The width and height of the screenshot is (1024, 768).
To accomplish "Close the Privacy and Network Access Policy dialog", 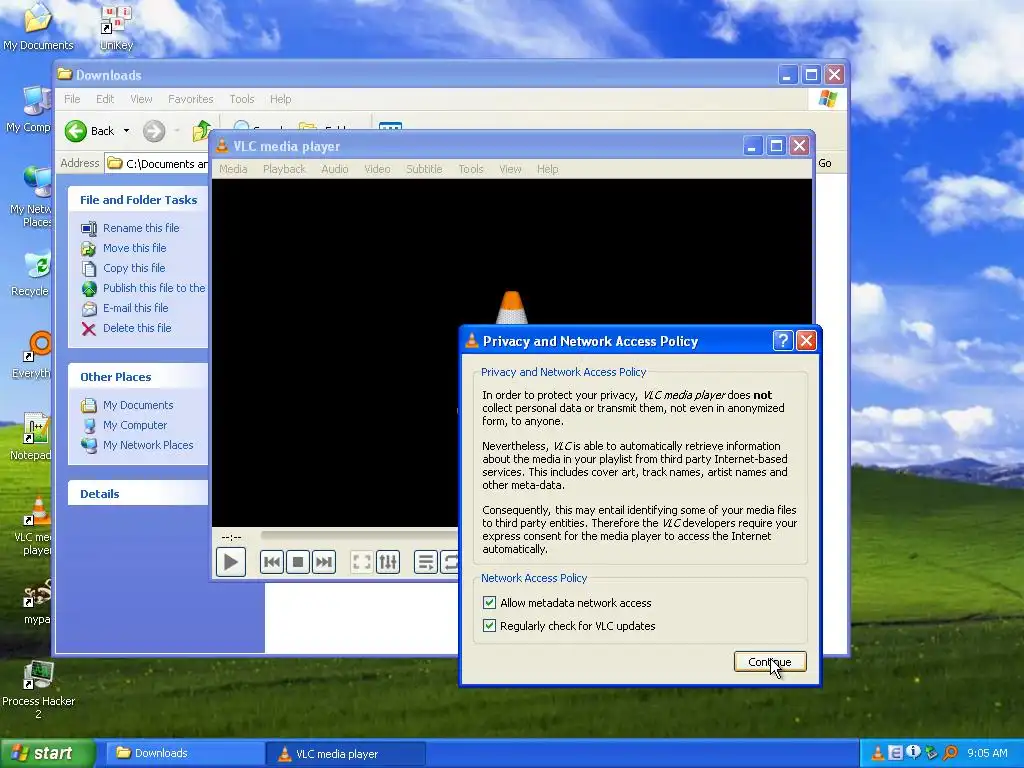I will pos(807,340).
